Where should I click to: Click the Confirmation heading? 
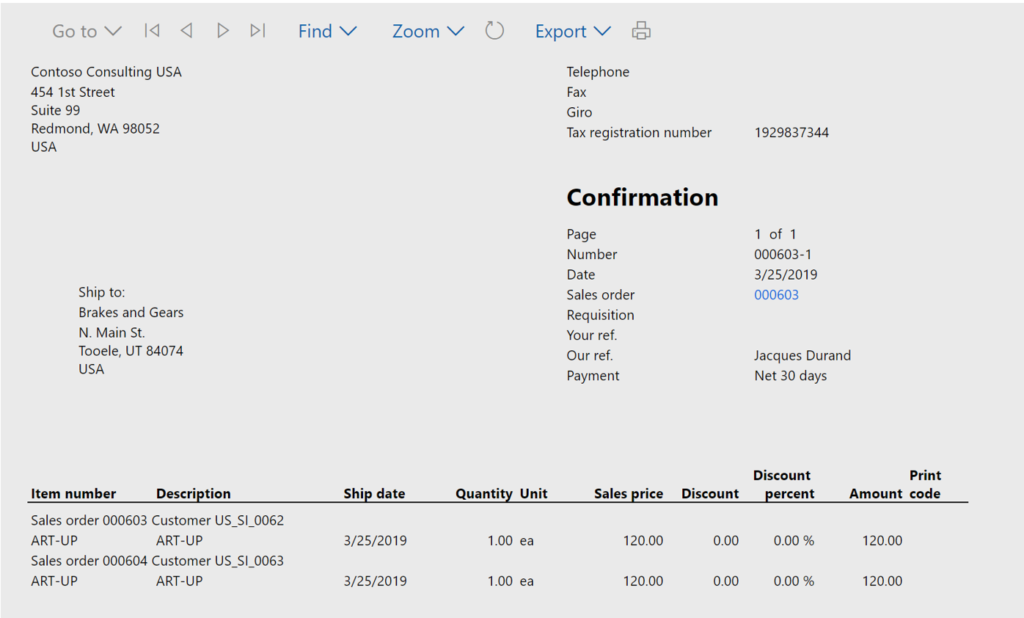pyautogui.click(x=642, y=197)
